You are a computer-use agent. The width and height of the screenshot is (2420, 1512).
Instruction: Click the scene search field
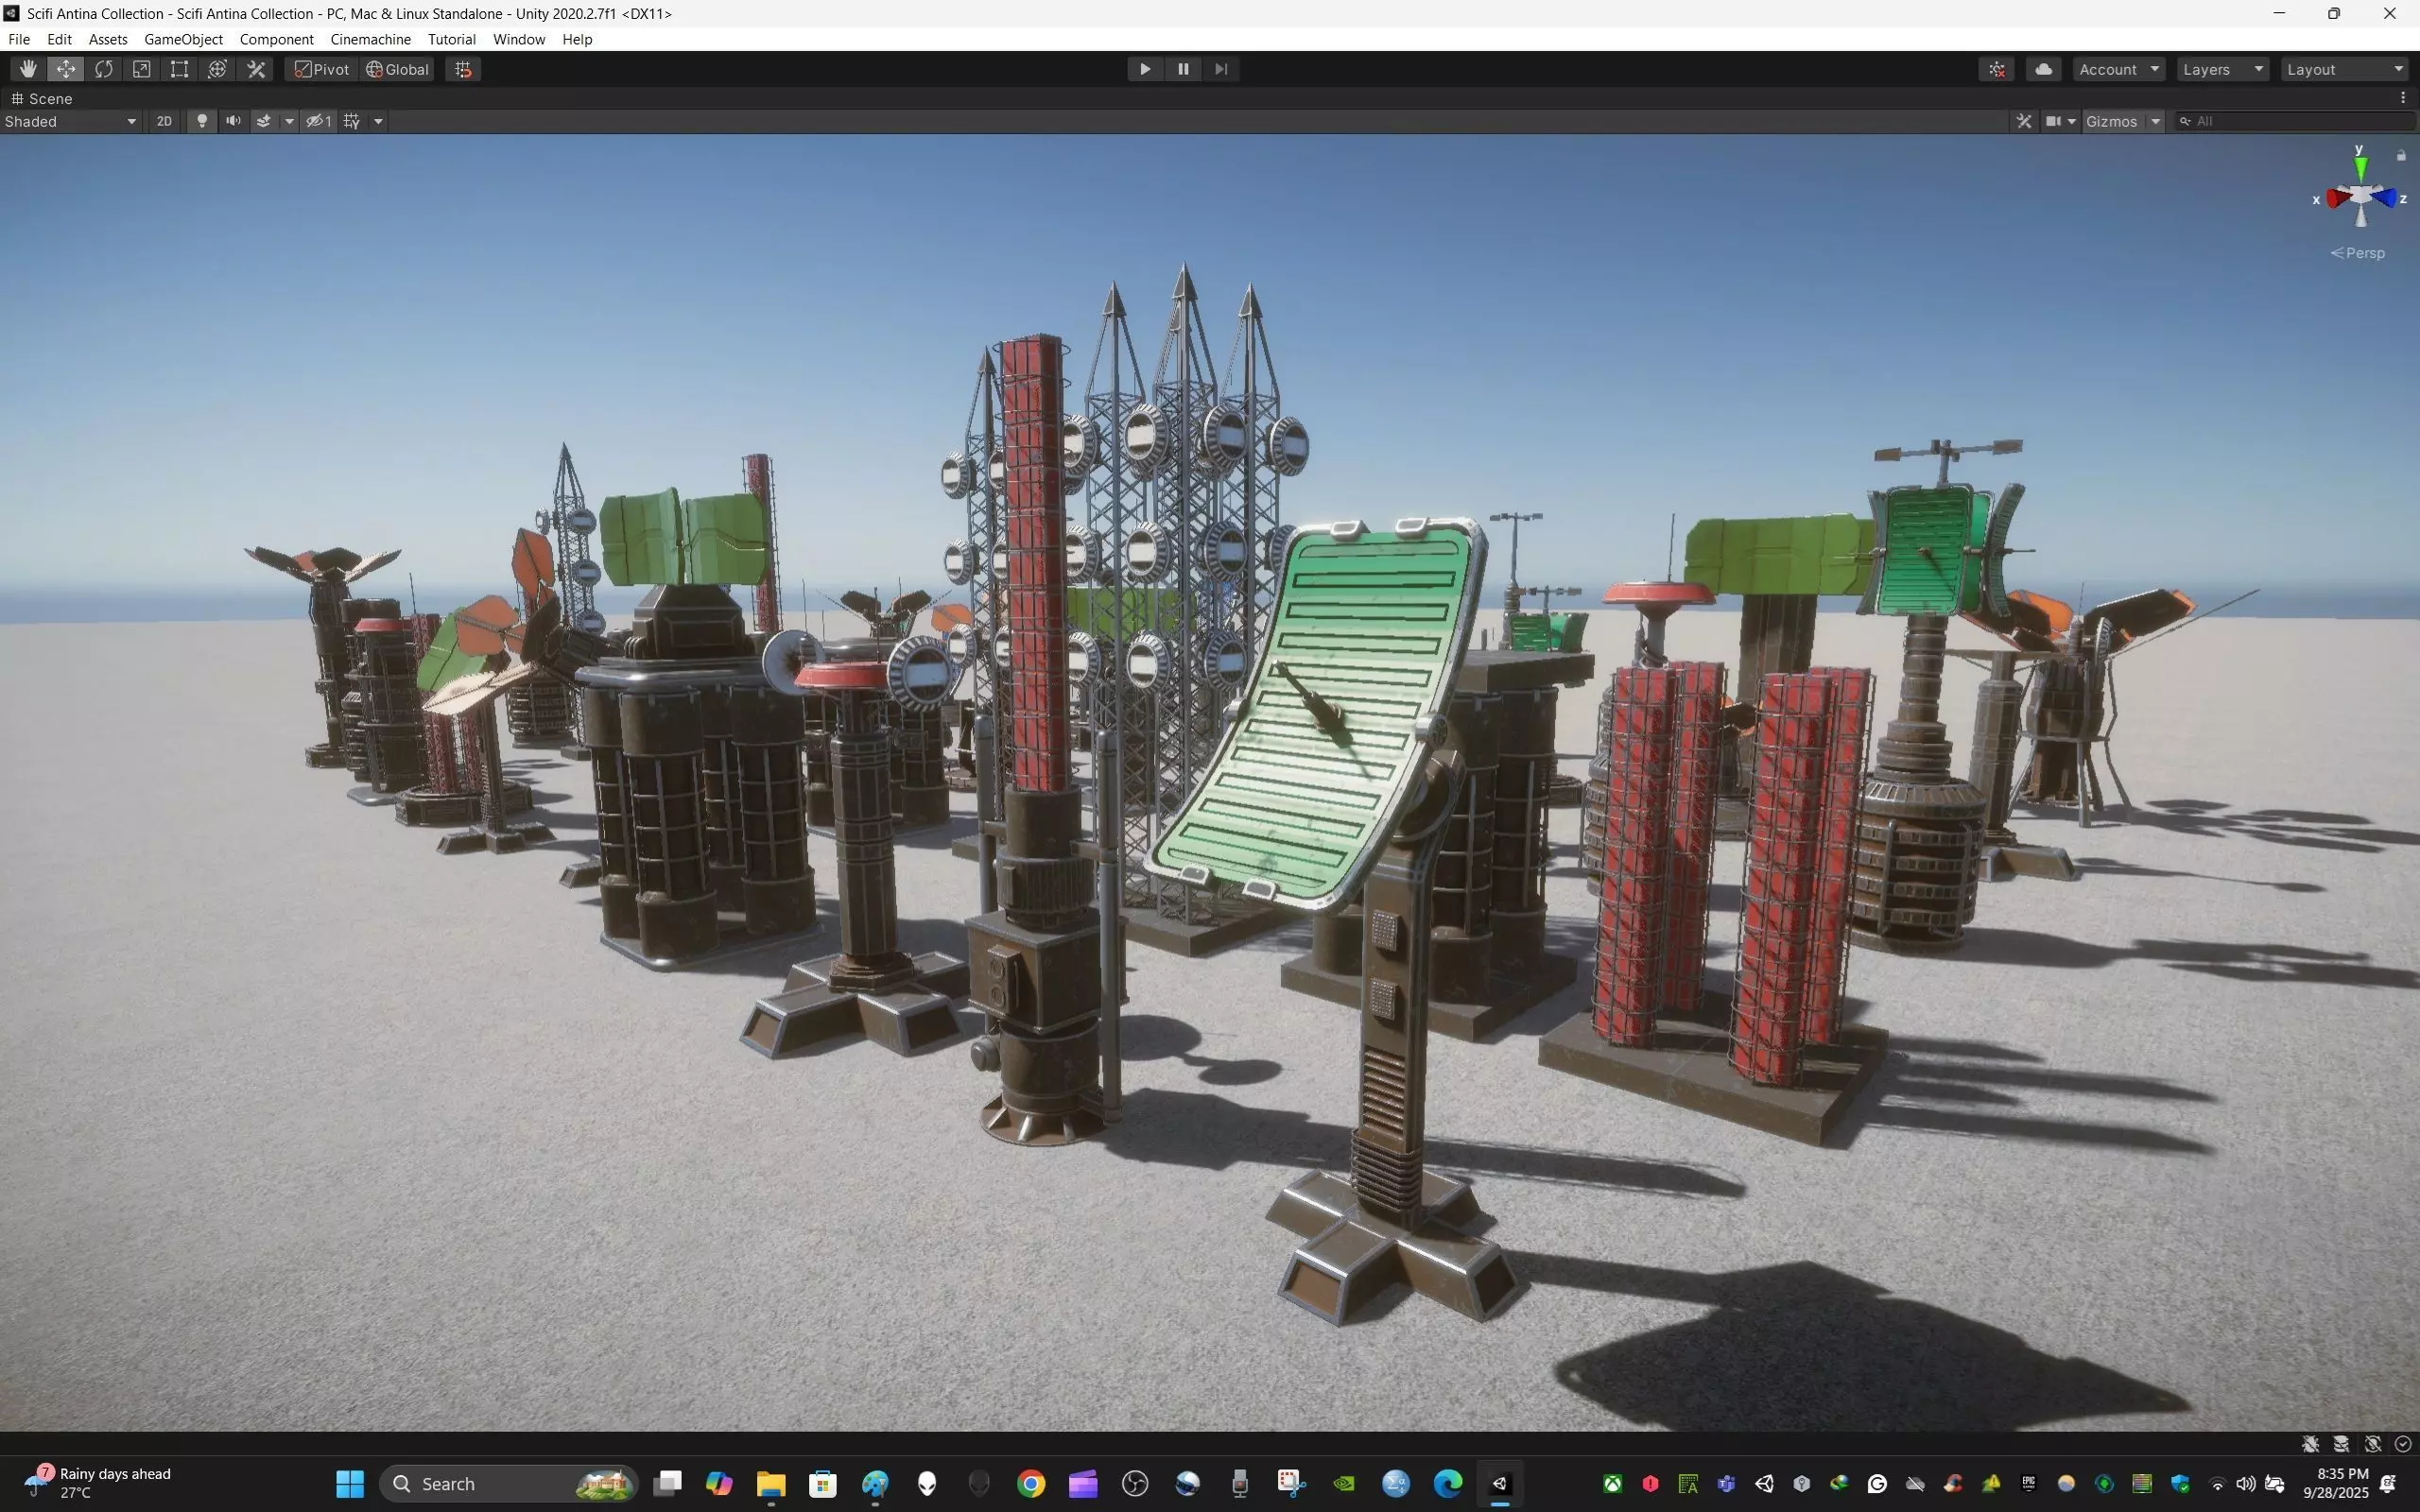point(2300,121)
